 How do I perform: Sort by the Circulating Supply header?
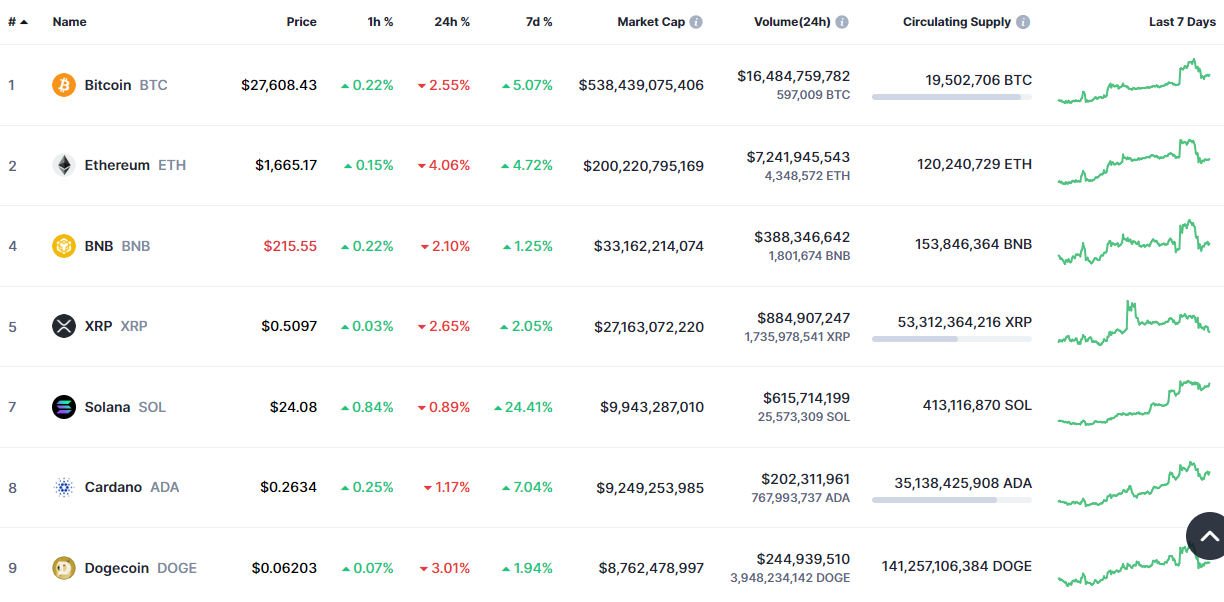coord(957,22)
